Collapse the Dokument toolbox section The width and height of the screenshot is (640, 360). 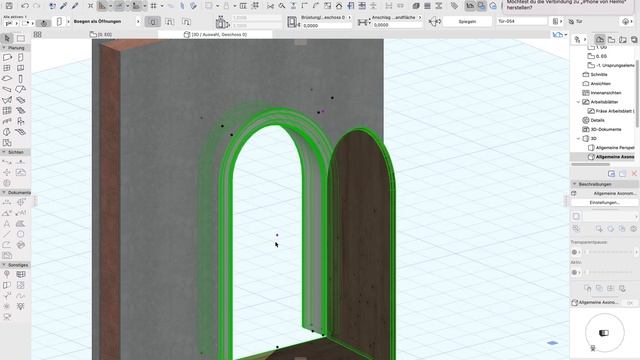4,192
